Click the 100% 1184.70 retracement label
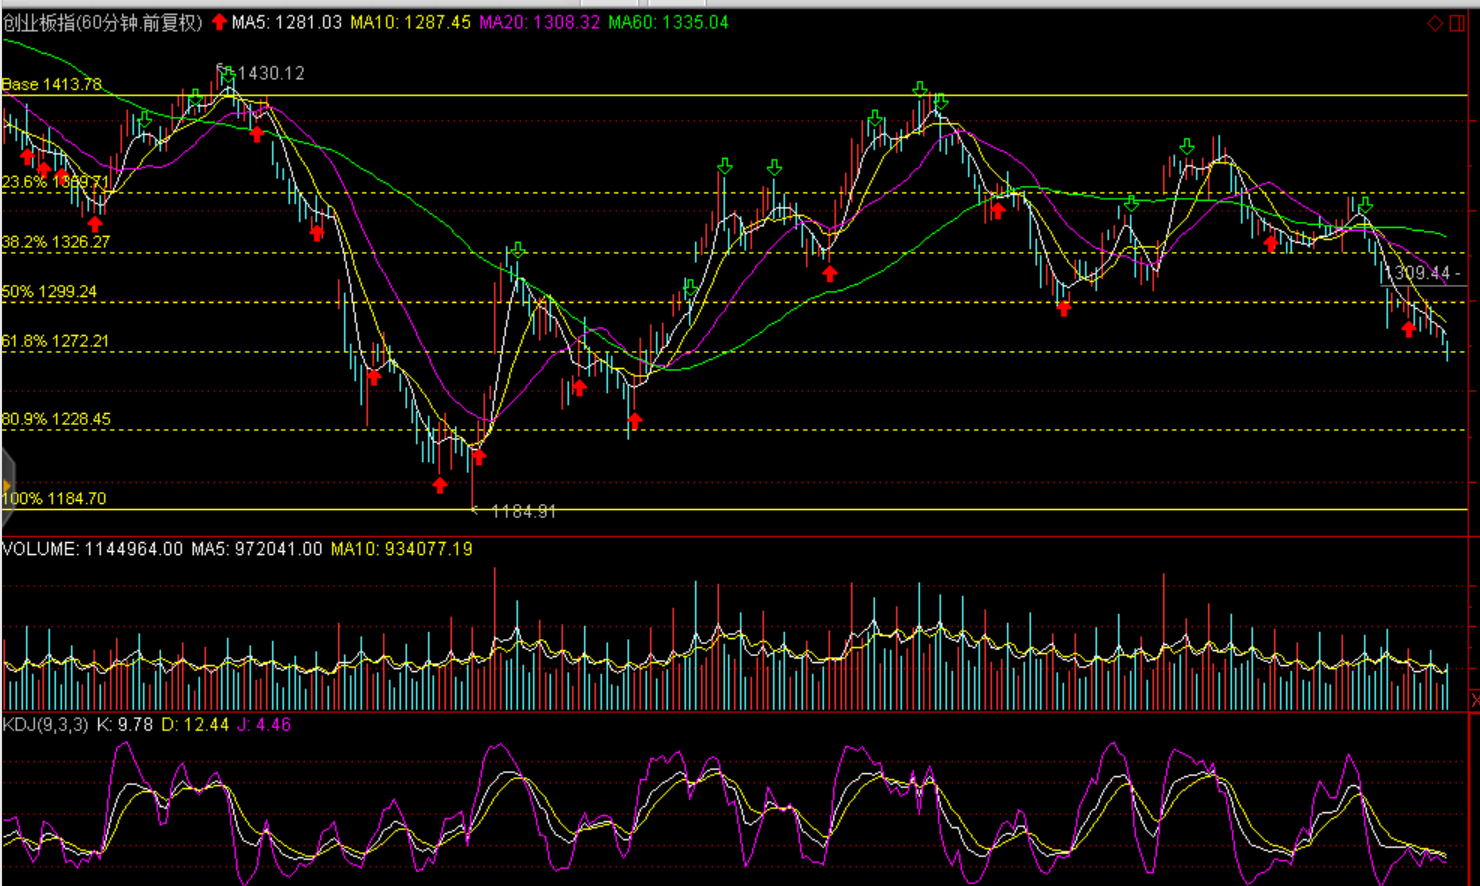1480x886 pixels. click(x=54, y=499)
